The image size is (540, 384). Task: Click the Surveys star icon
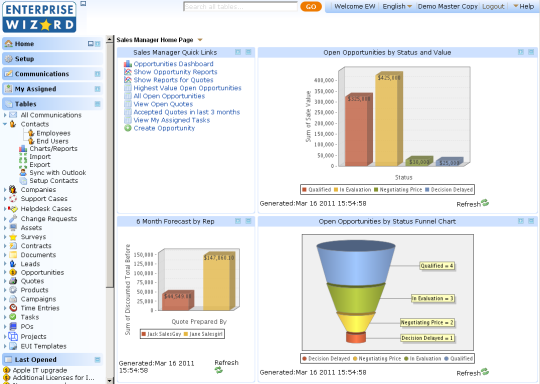13,237
